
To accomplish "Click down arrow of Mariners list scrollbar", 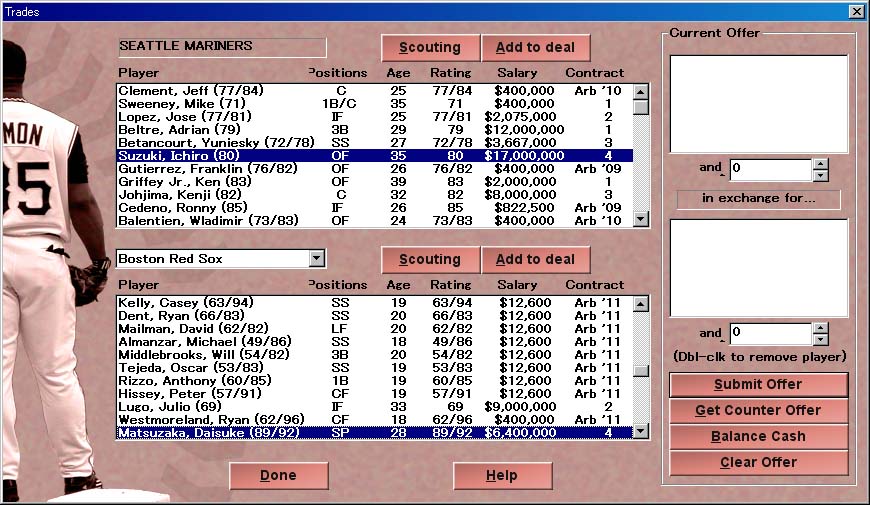I will pos(641,219).
